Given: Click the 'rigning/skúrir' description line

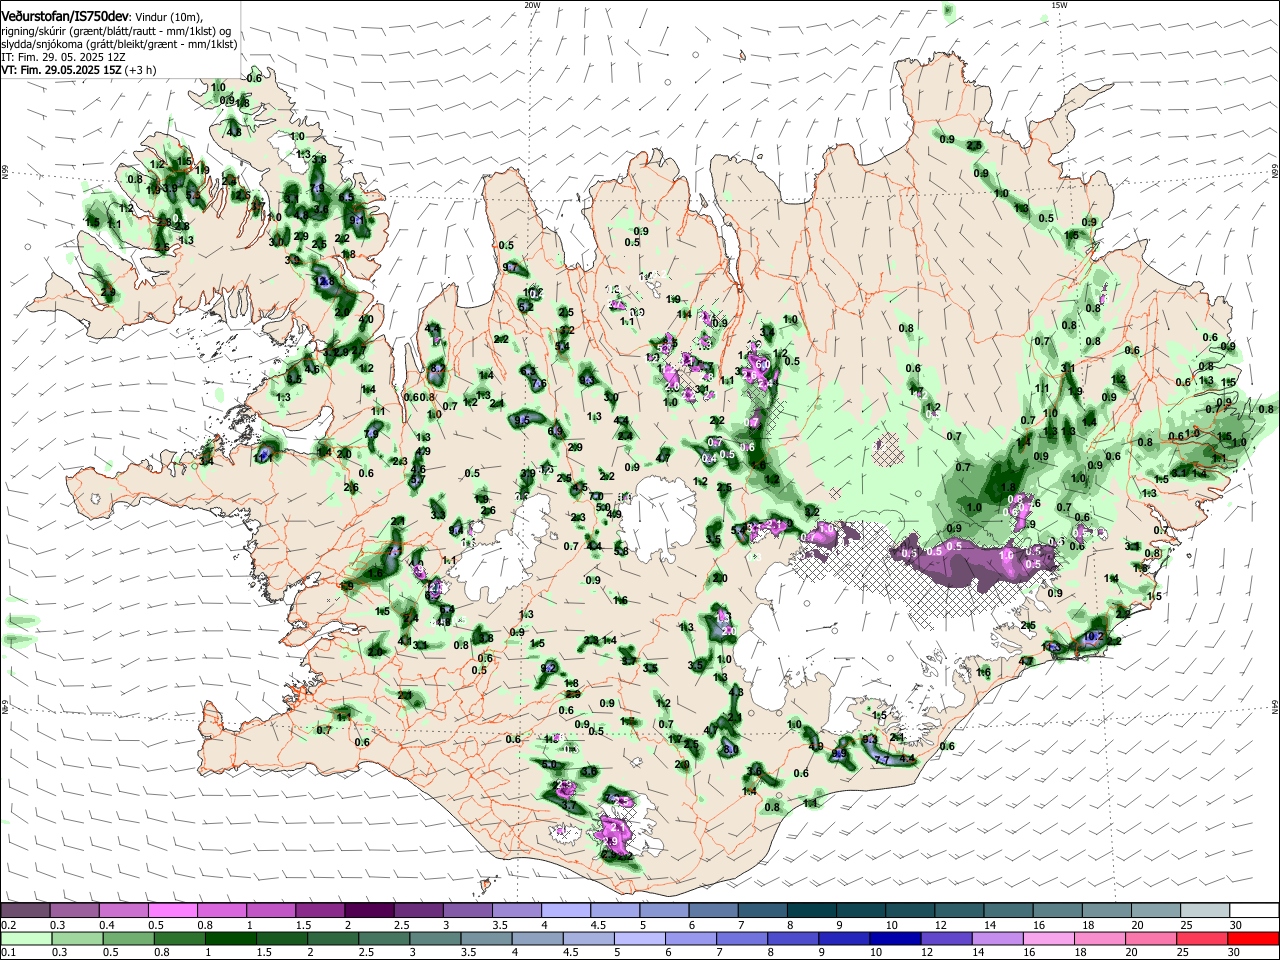Looking at the screenshot, I should tap(116, 31).
